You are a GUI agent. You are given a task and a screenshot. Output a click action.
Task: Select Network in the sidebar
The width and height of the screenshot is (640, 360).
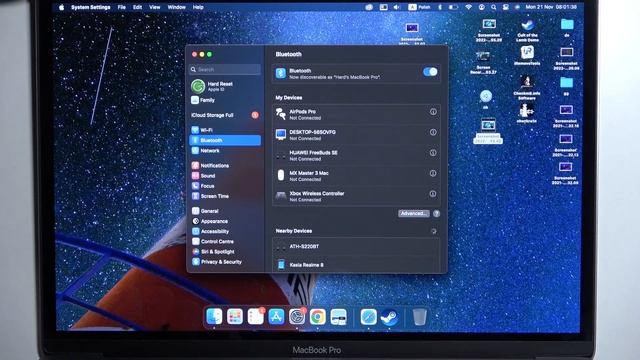tap(225, 151)
